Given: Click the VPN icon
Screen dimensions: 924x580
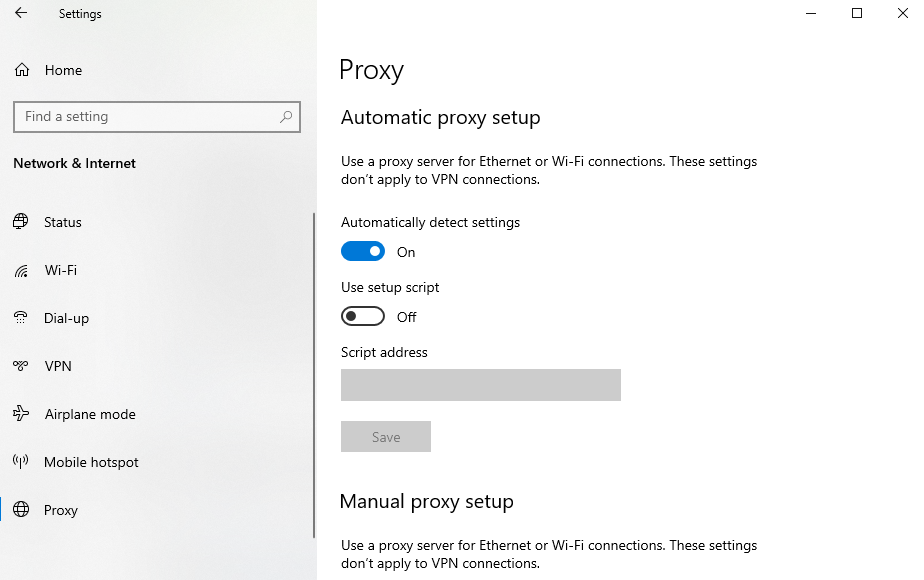Looking at the screenshot, I should [21, 366].
